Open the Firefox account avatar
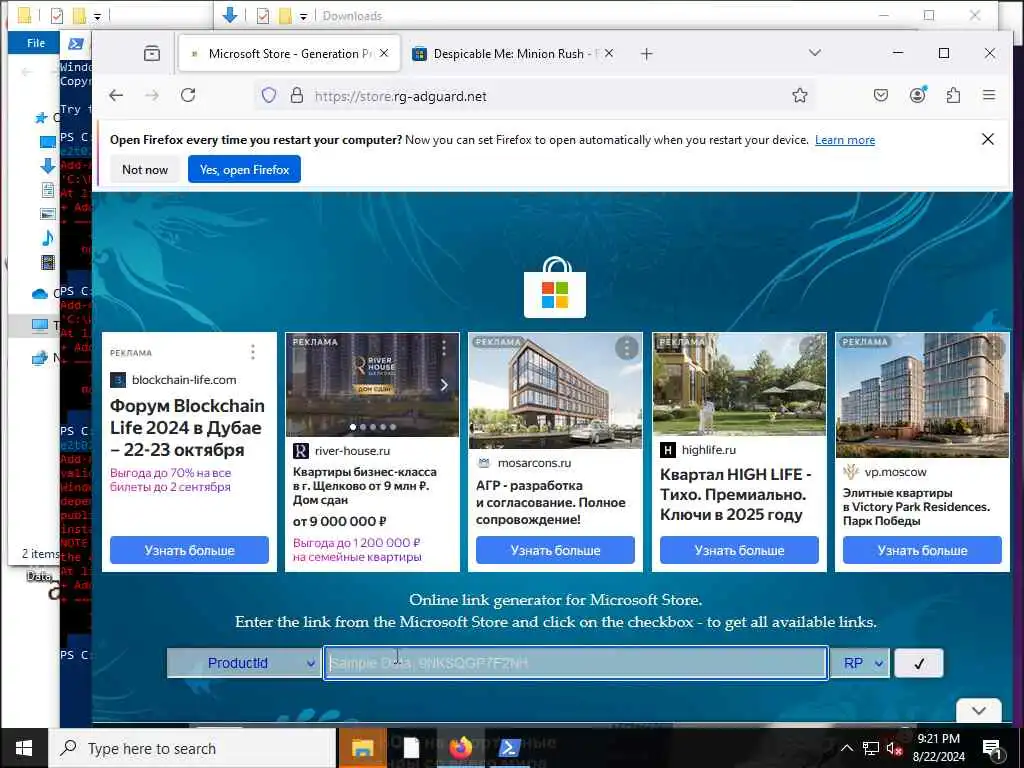This screenshot has height=768, width=1024. click(x=918, y=95)
